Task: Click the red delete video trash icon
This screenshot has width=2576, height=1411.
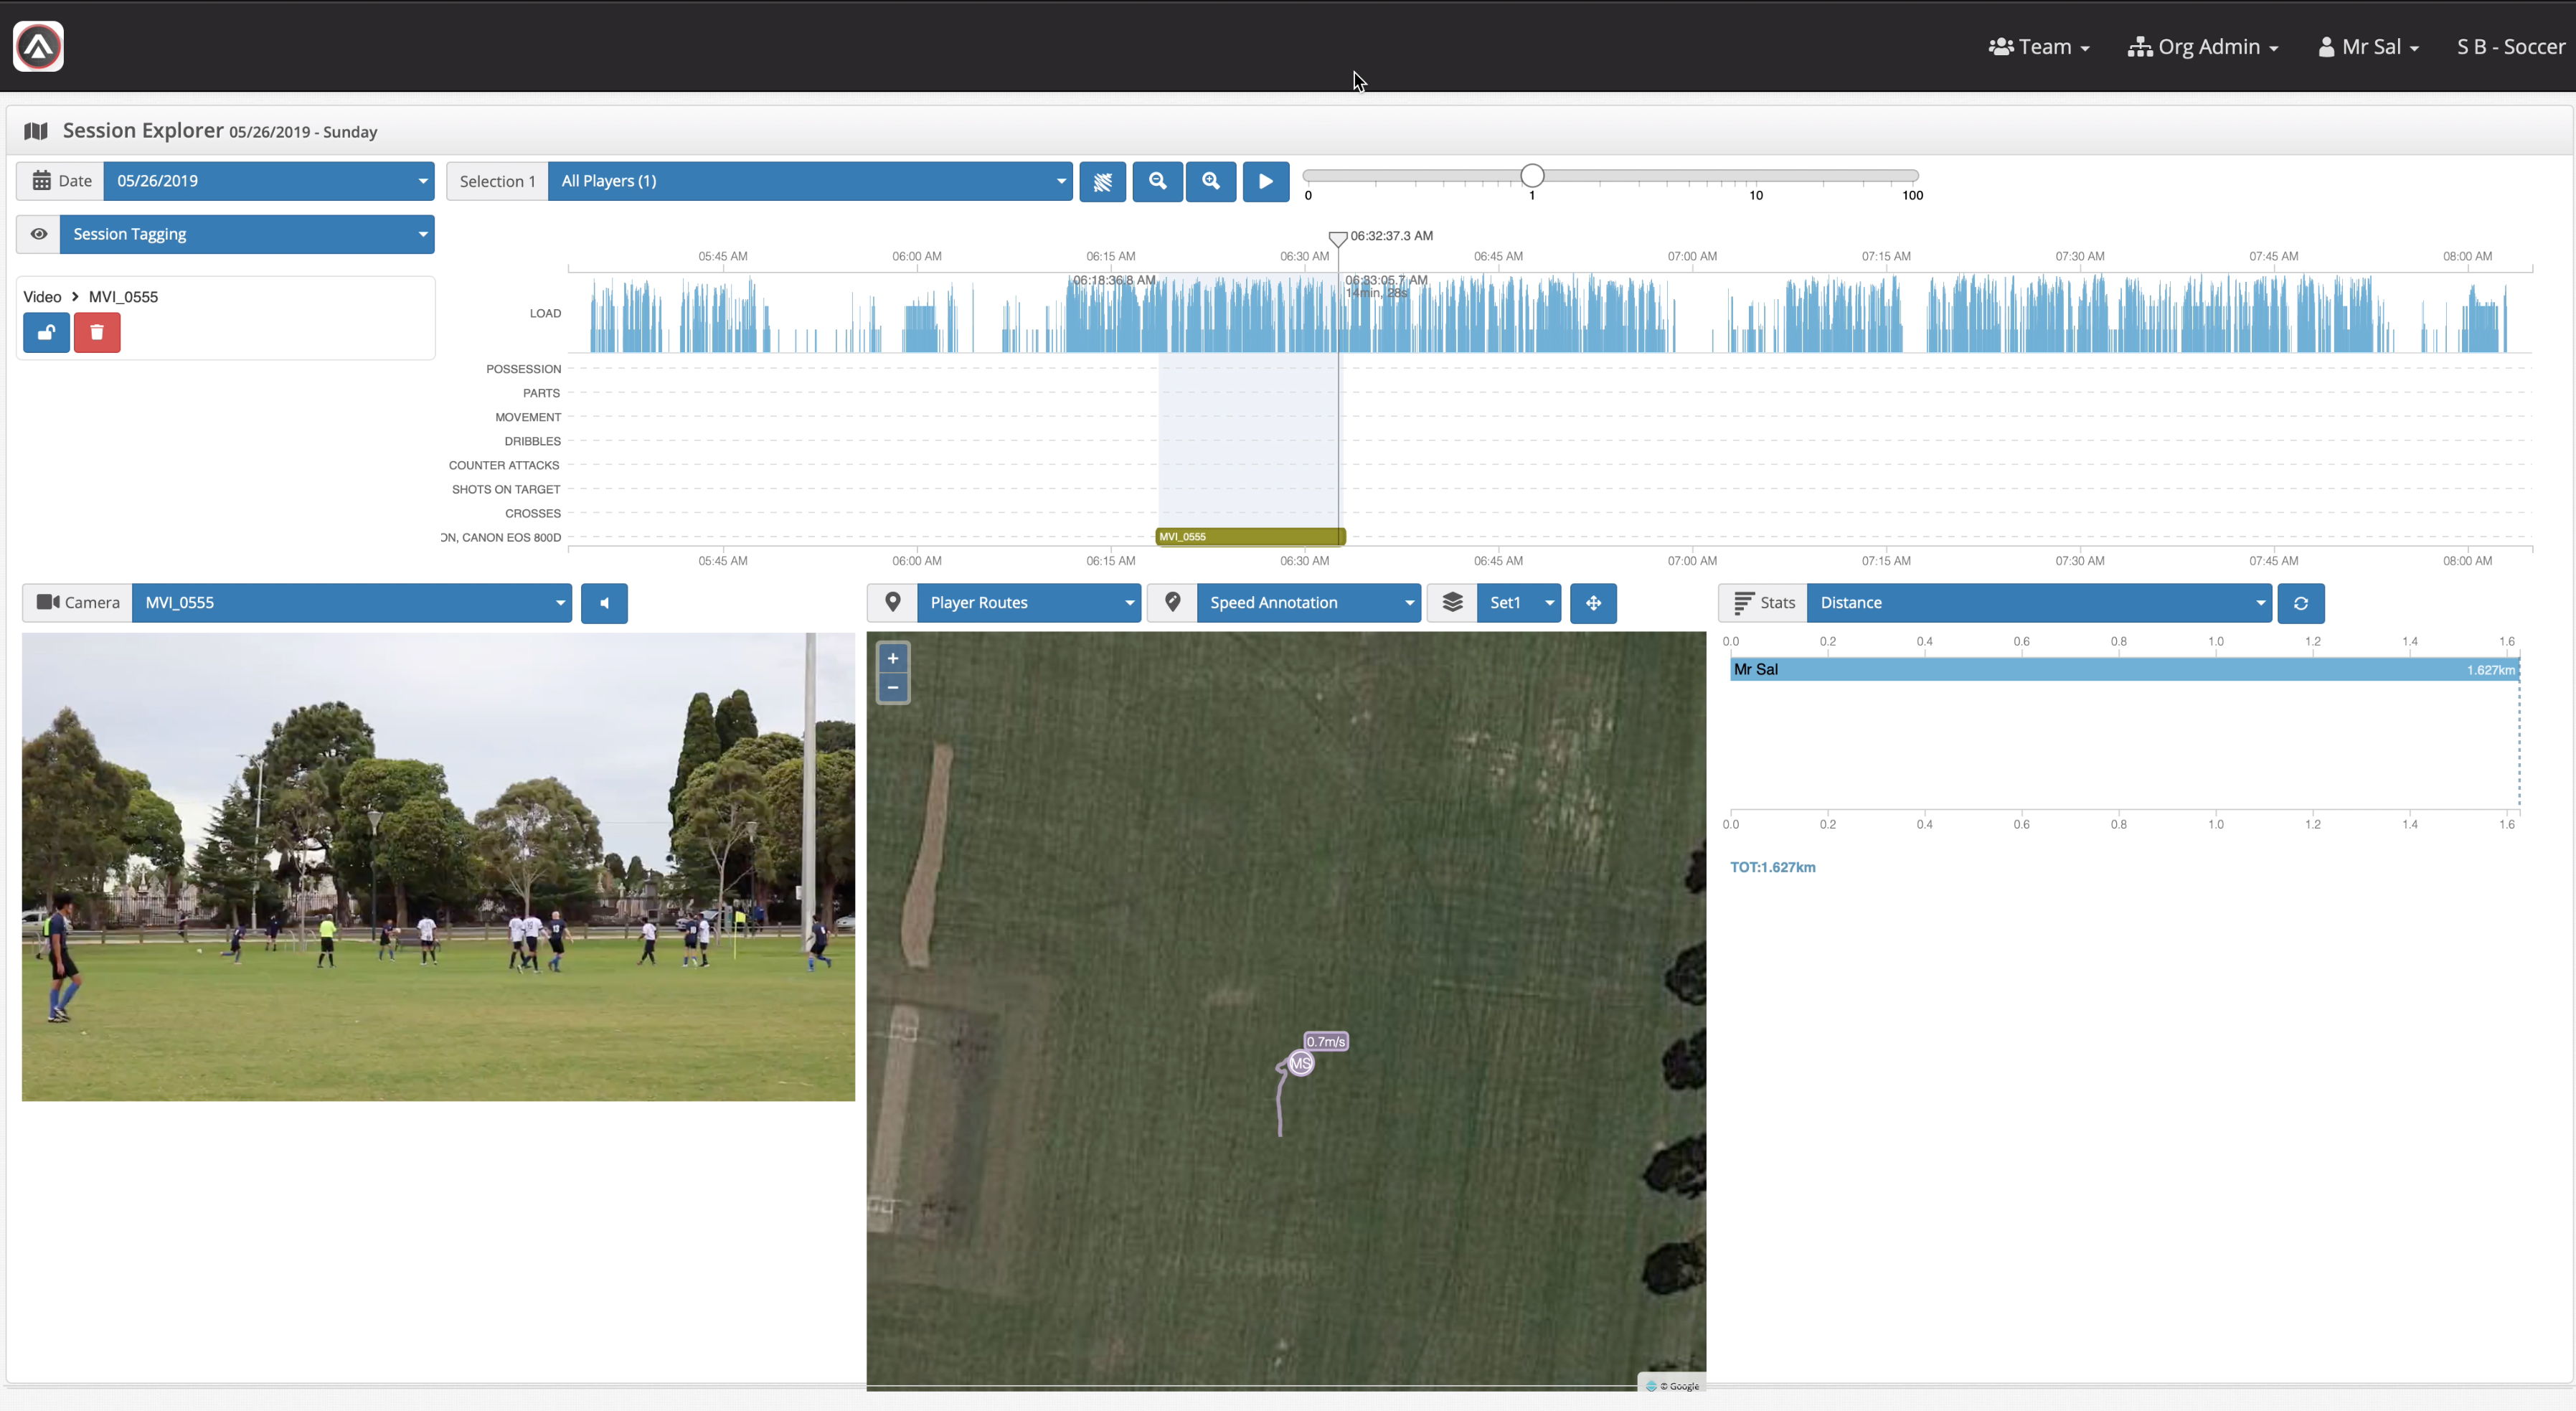Action: click(97, 333)
